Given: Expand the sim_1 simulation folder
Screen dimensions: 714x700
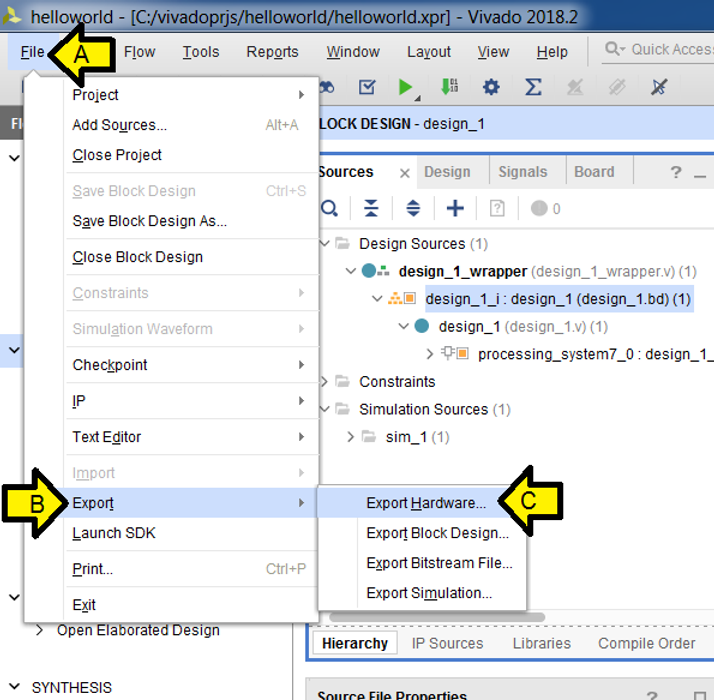Looking at the screenshot, I should point(351,437).
